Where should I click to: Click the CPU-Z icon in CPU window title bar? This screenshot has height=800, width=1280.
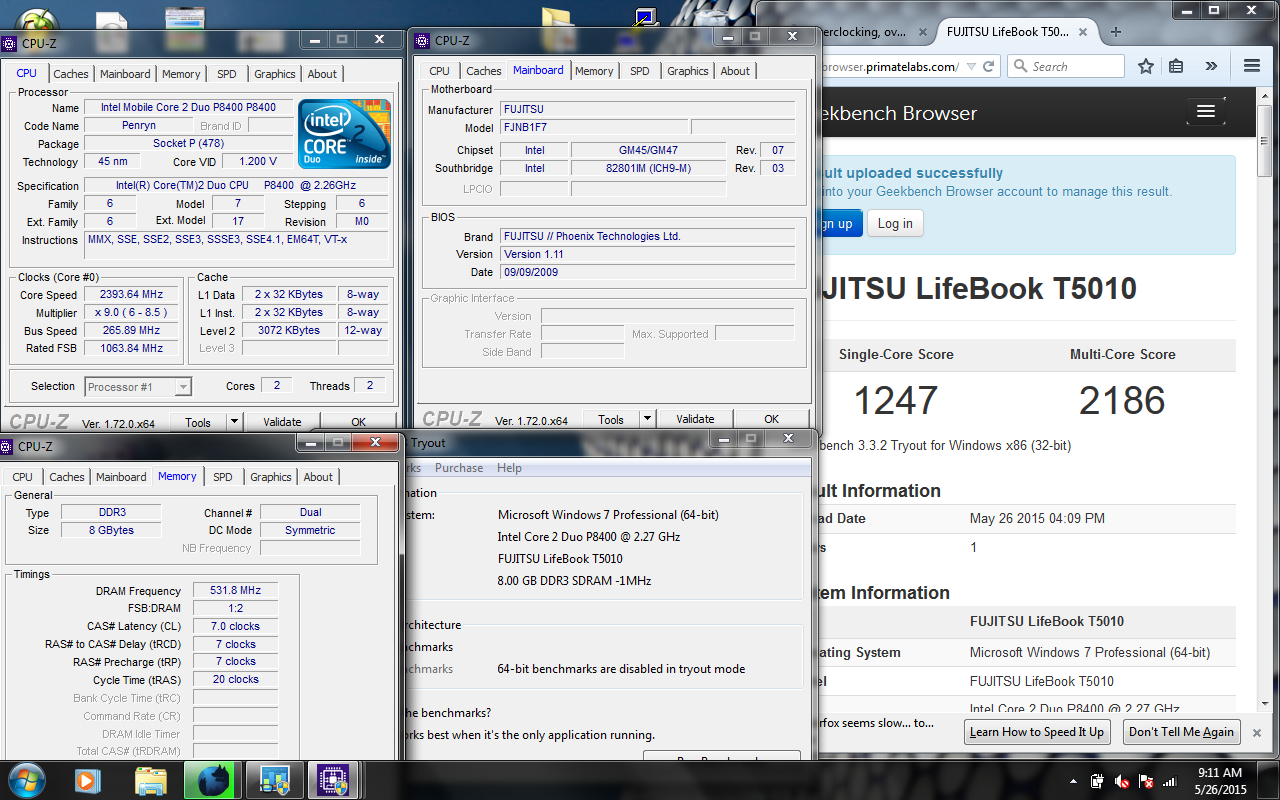pyautogui.click(x=10, y=43)
